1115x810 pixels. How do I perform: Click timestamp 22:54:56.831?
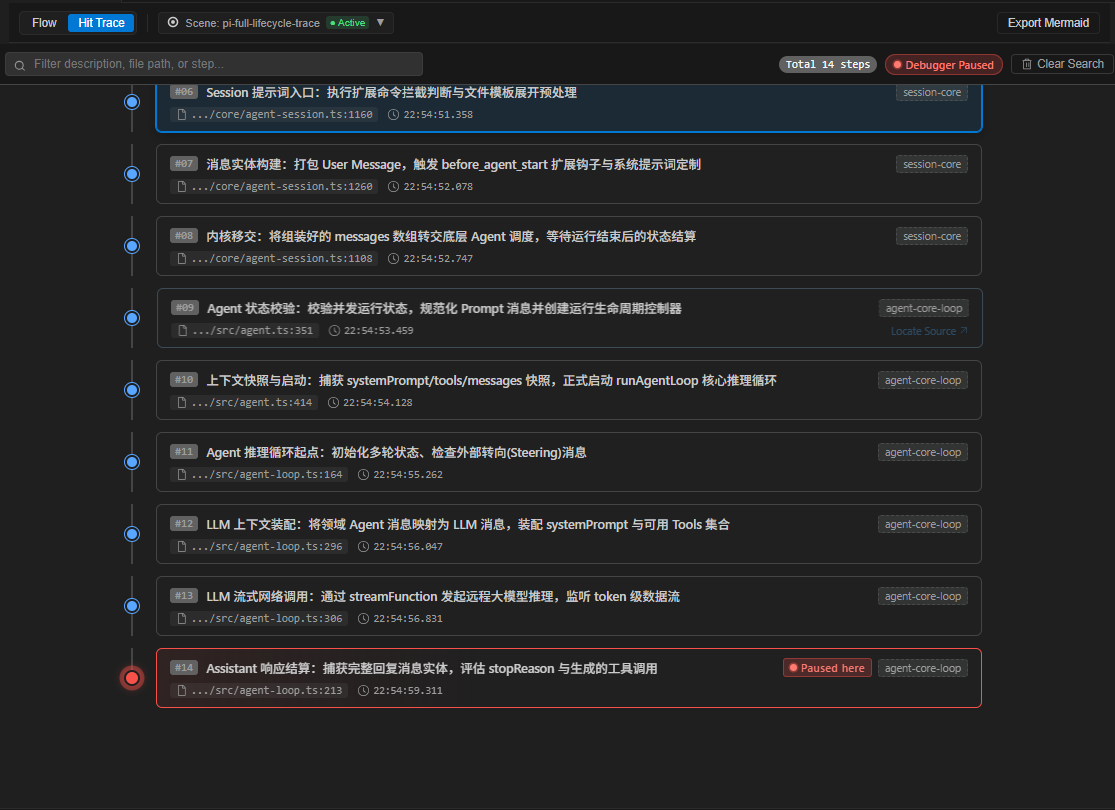408,619
